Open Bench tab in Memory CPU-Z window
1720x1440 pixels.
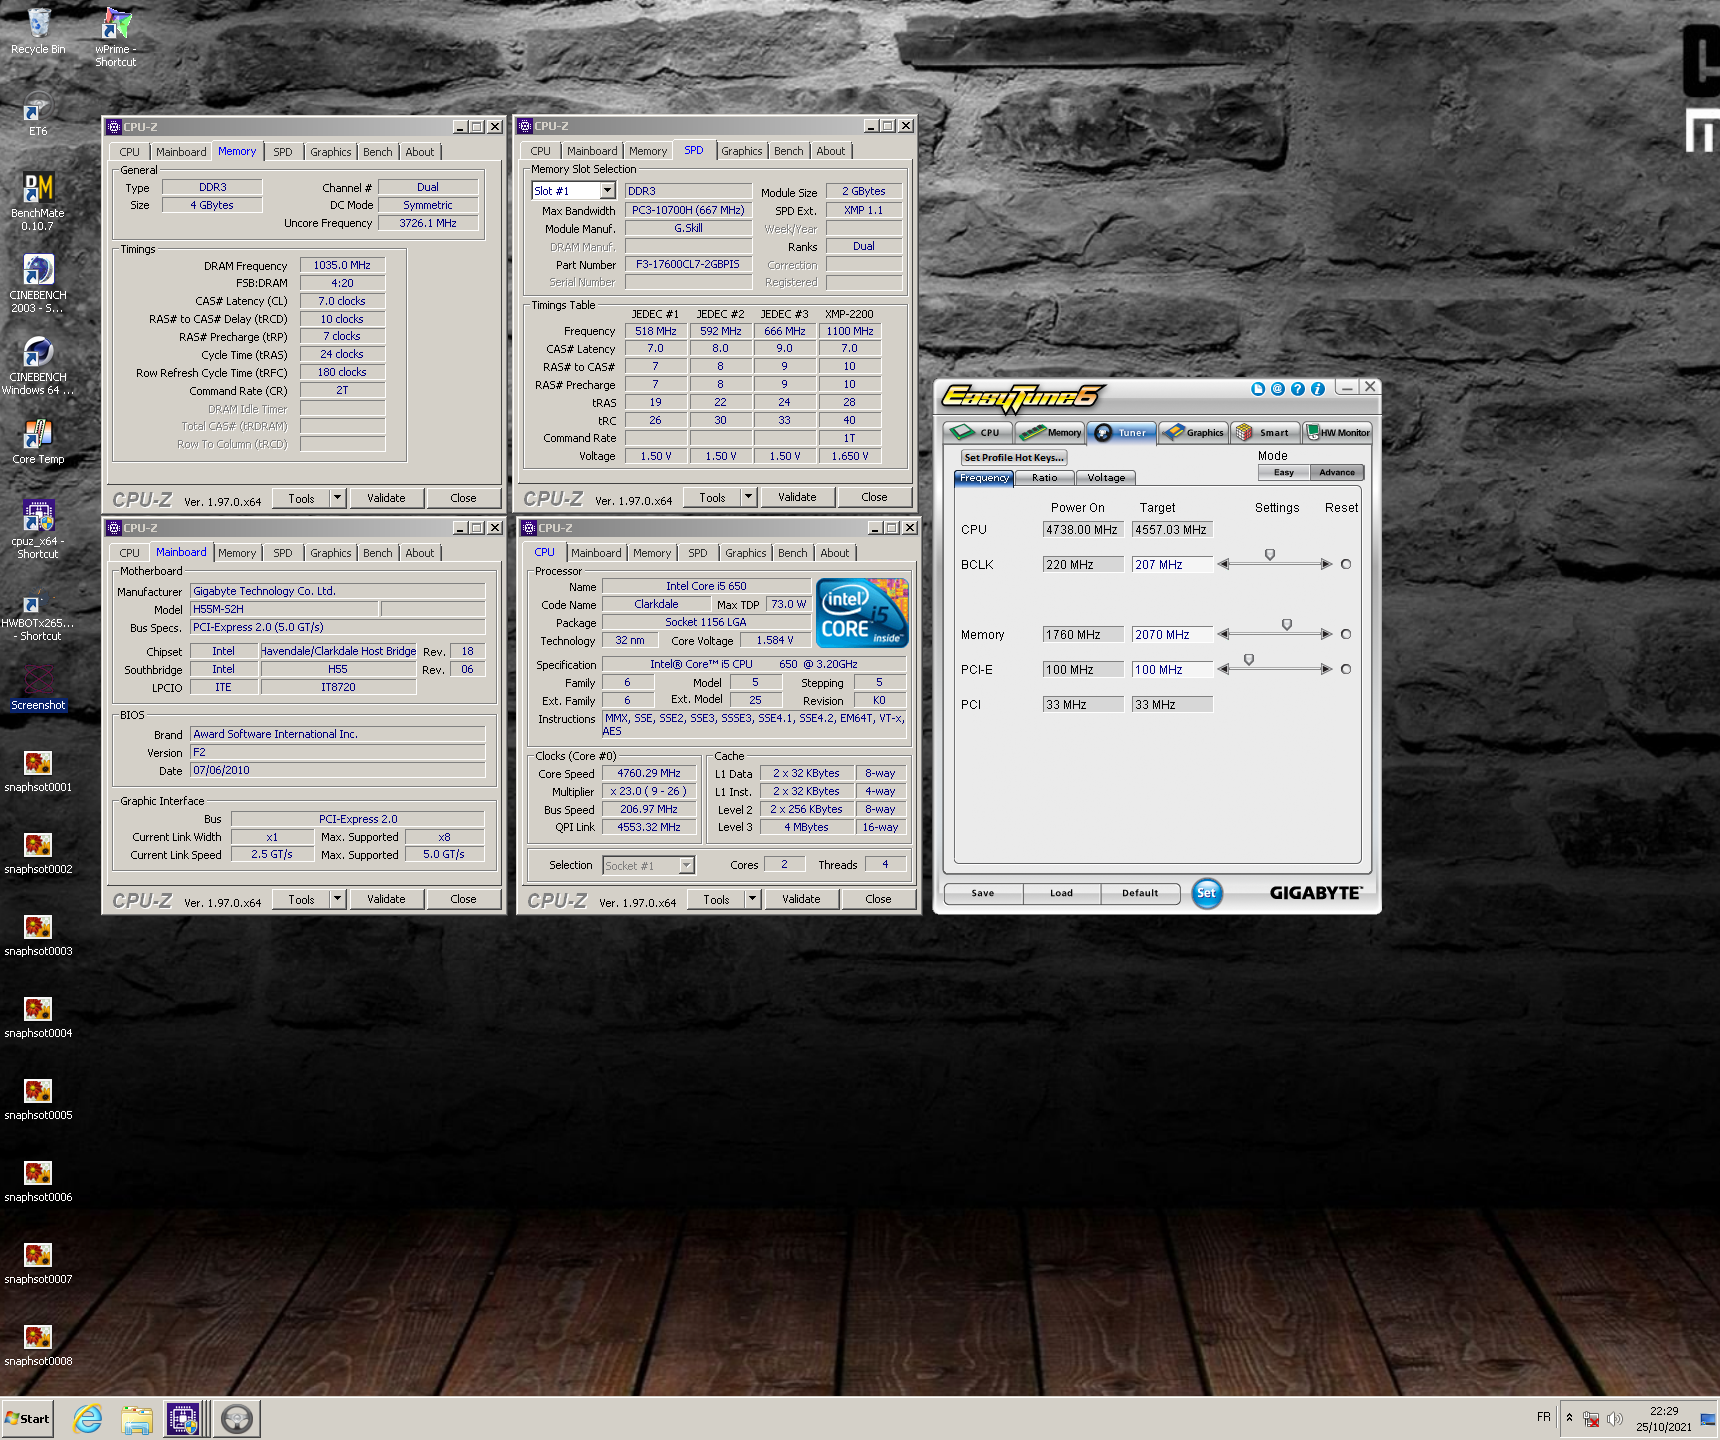pos(378,152)
